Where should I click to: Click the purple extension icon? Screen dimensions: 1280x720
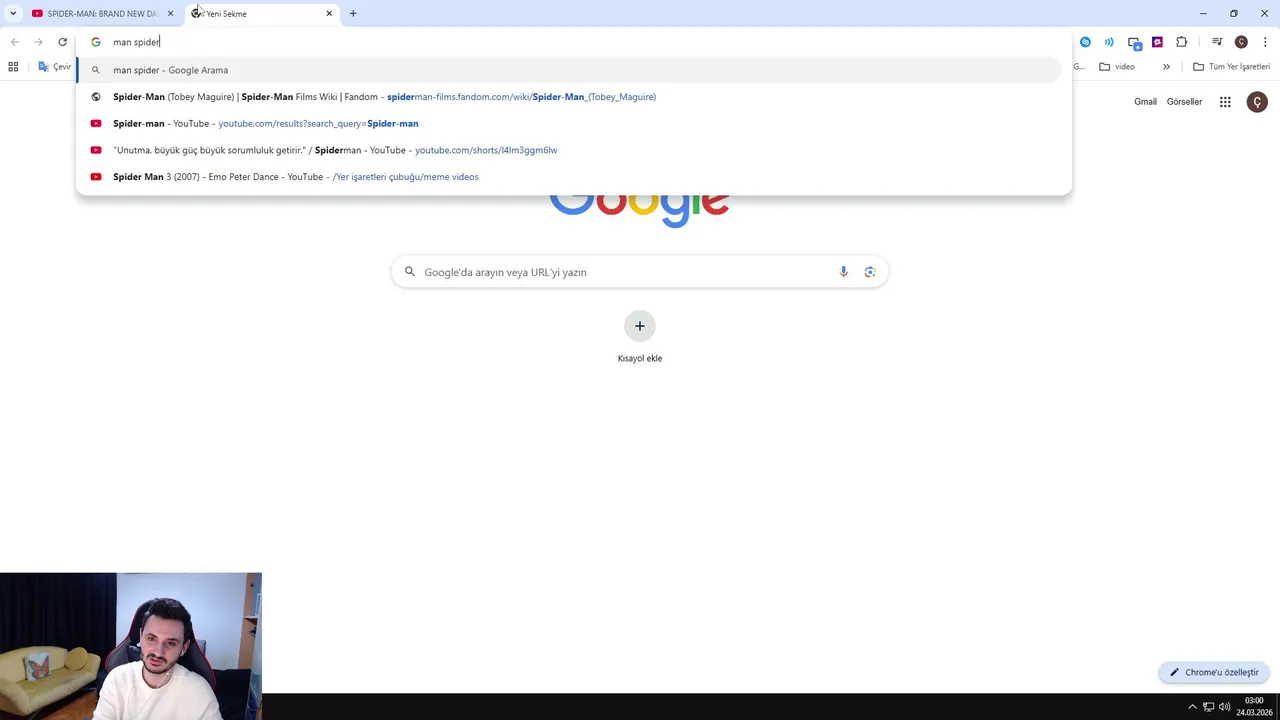tap(1157, 42)
